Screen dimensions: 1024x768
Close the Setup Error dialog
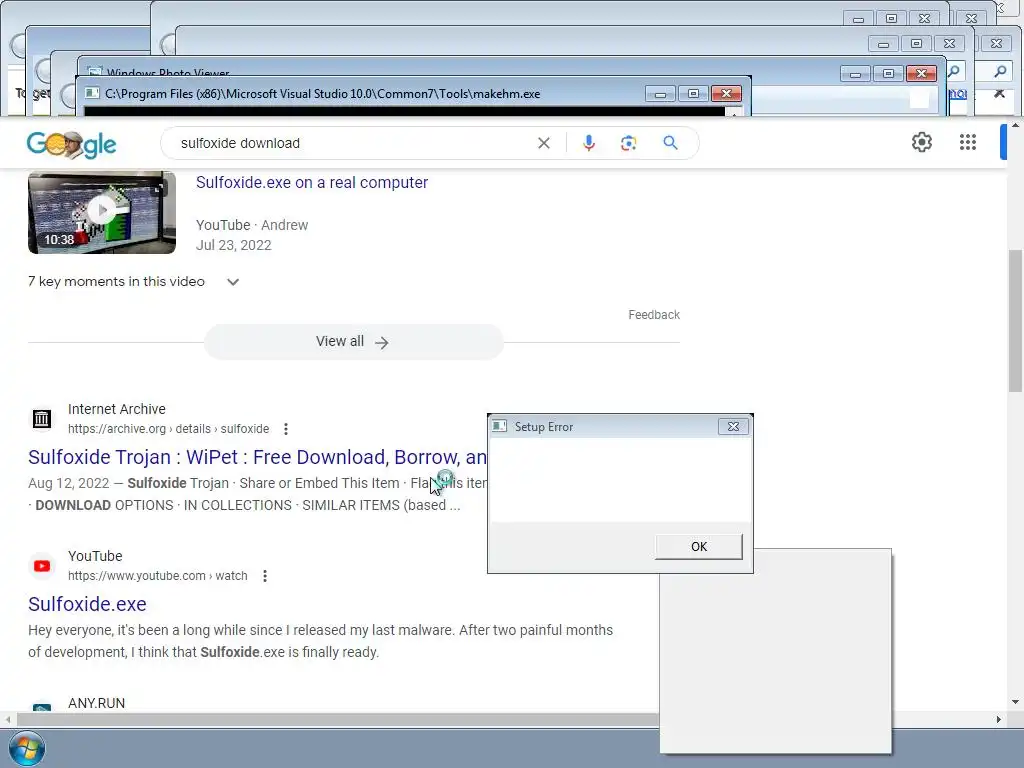[x=733, y=426]
